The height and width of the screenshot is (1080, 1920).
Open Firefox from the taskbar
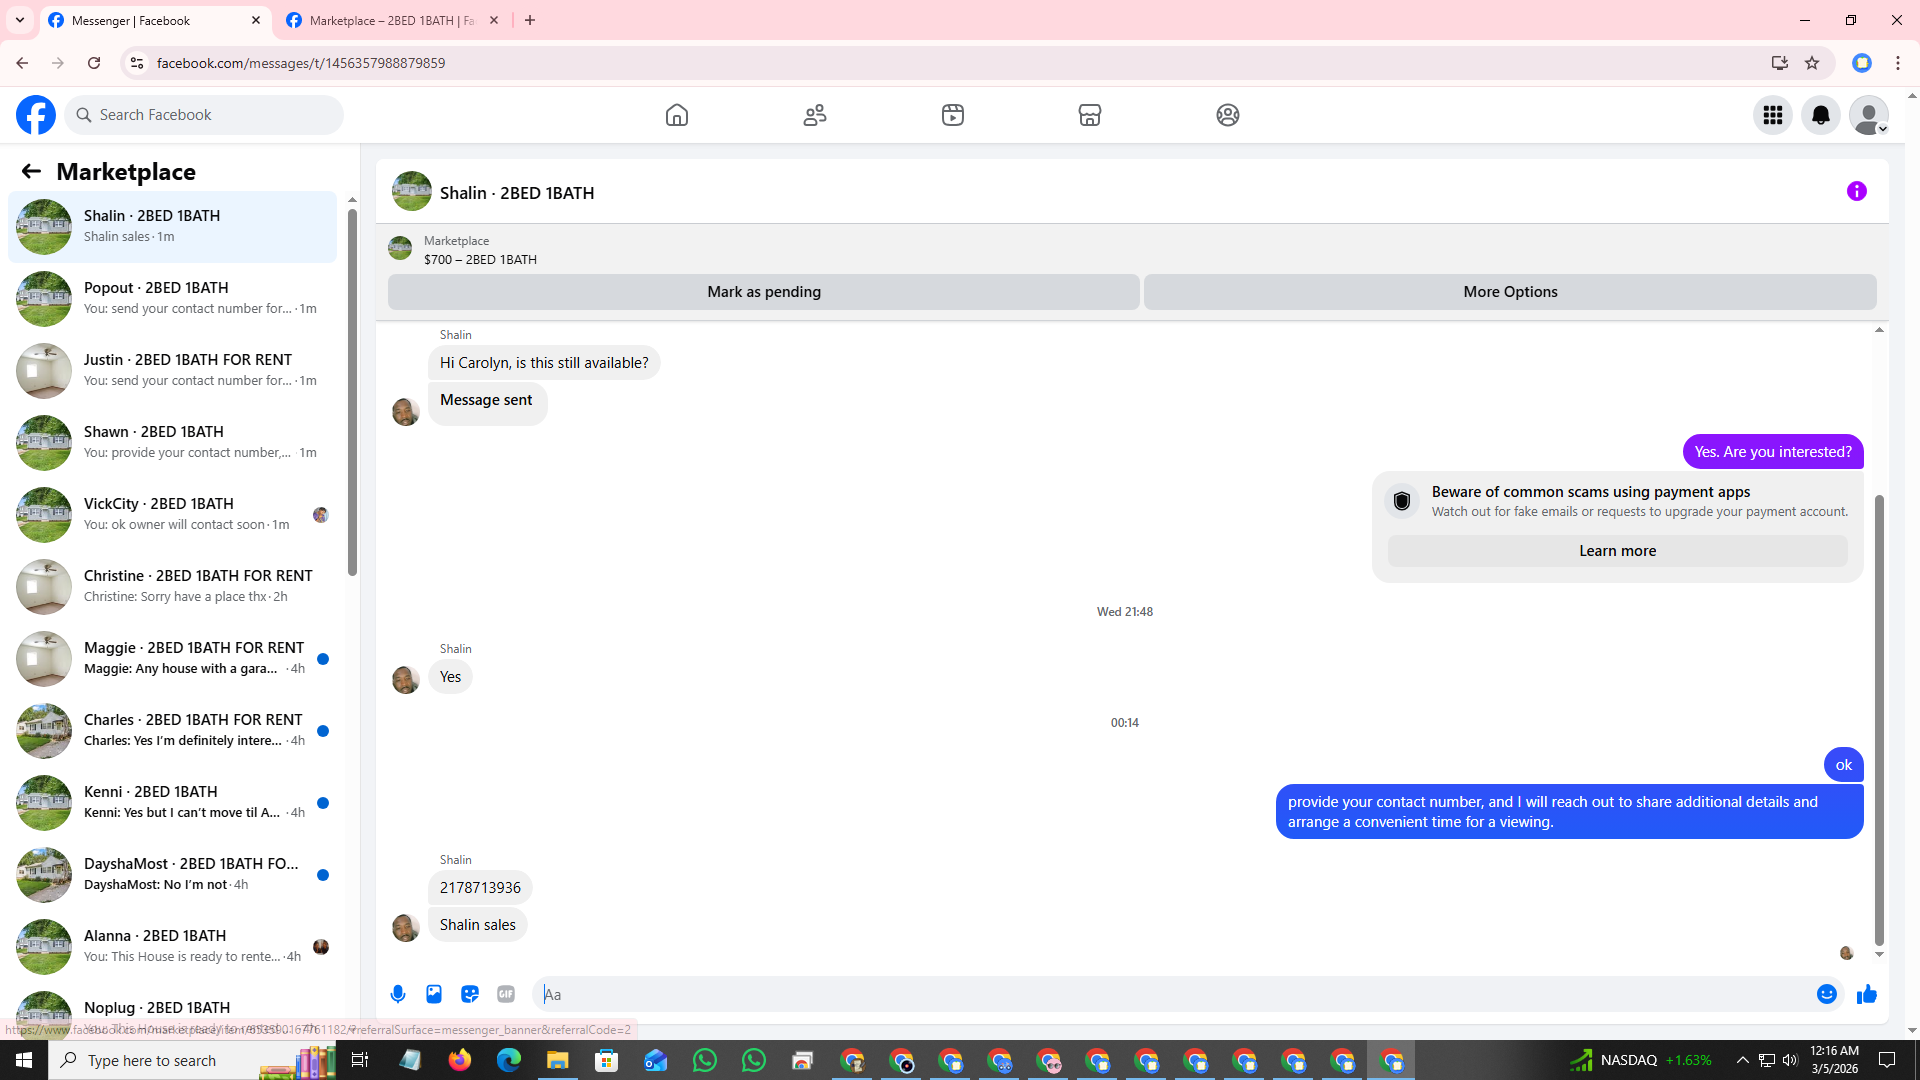[x=460, y=1060]
